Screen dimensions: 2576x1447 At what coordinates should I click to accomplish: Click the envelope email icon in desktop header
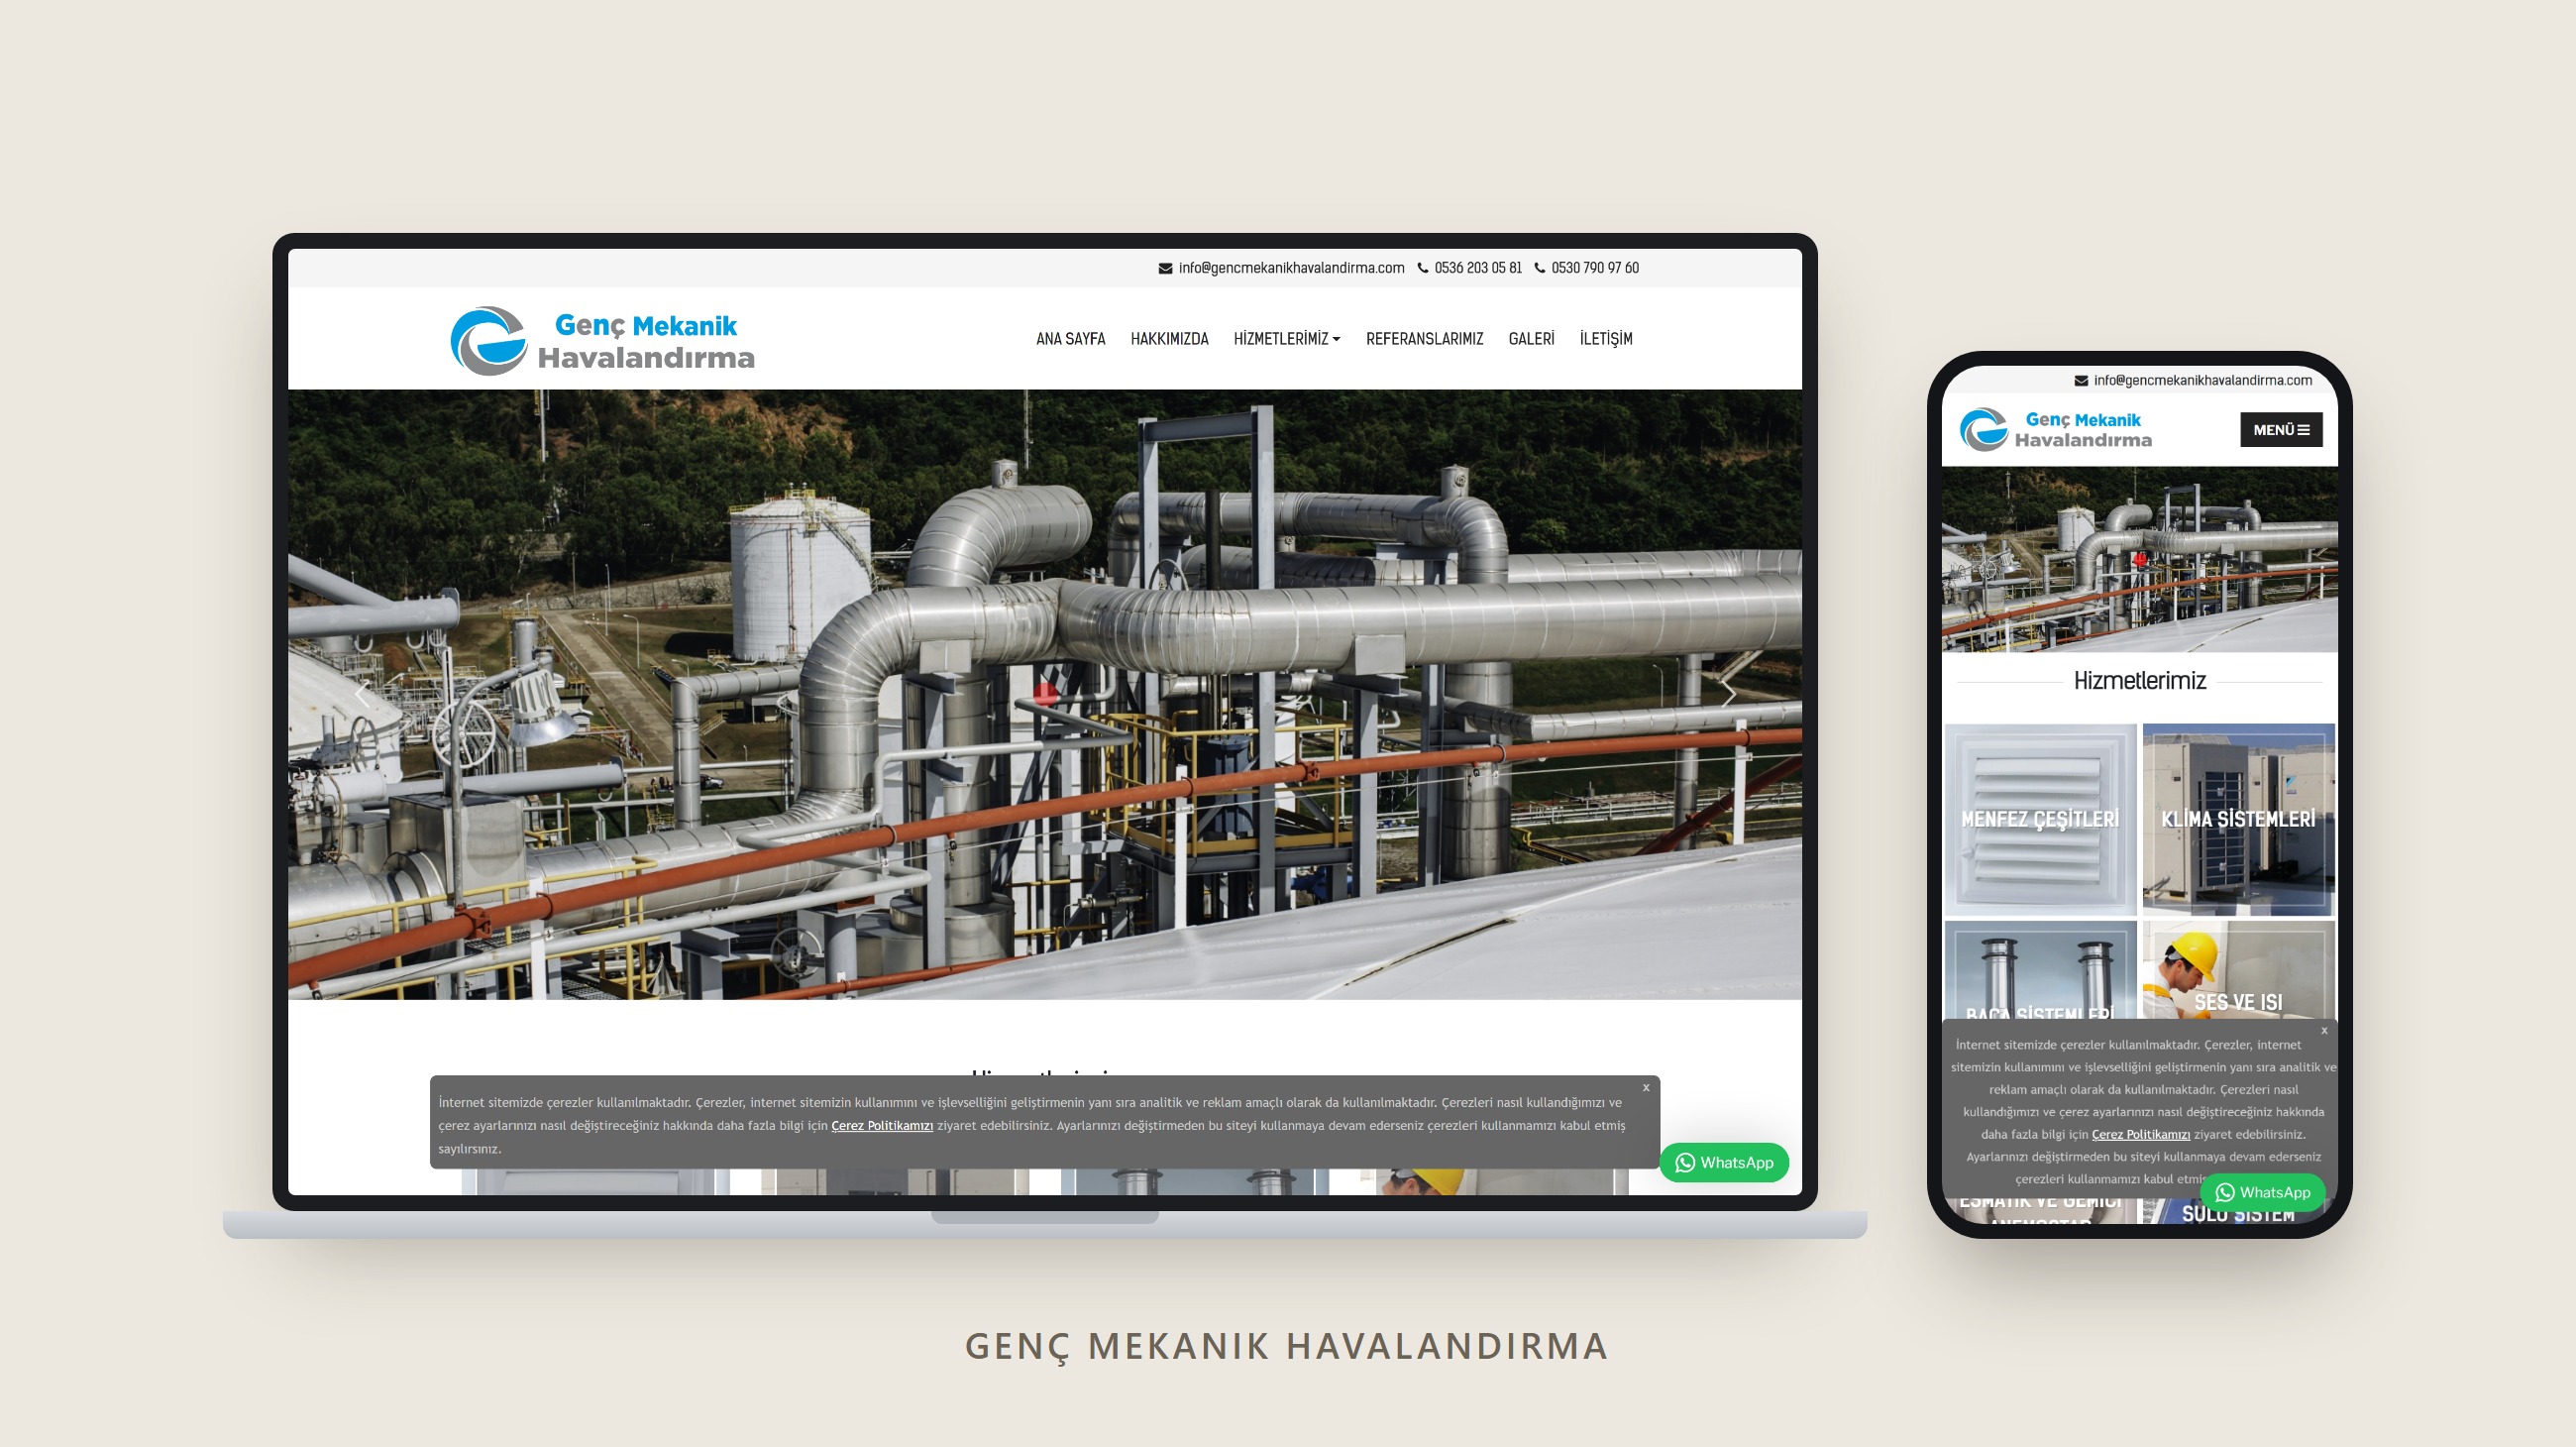click(1165, 268)
